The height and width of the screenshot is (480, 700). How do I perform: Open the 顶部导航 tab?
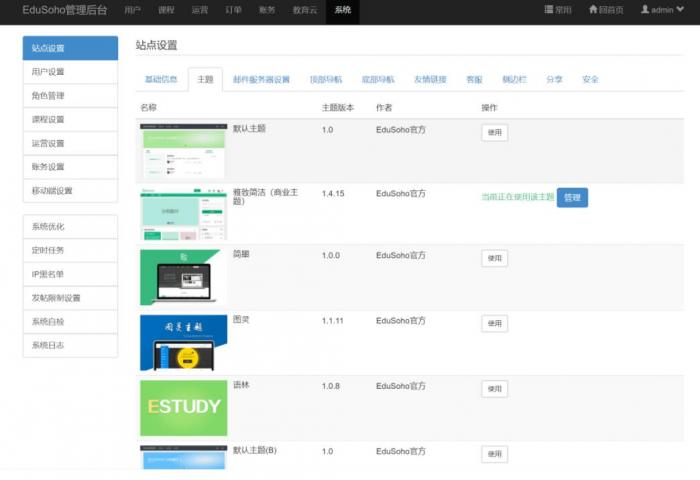325,79
